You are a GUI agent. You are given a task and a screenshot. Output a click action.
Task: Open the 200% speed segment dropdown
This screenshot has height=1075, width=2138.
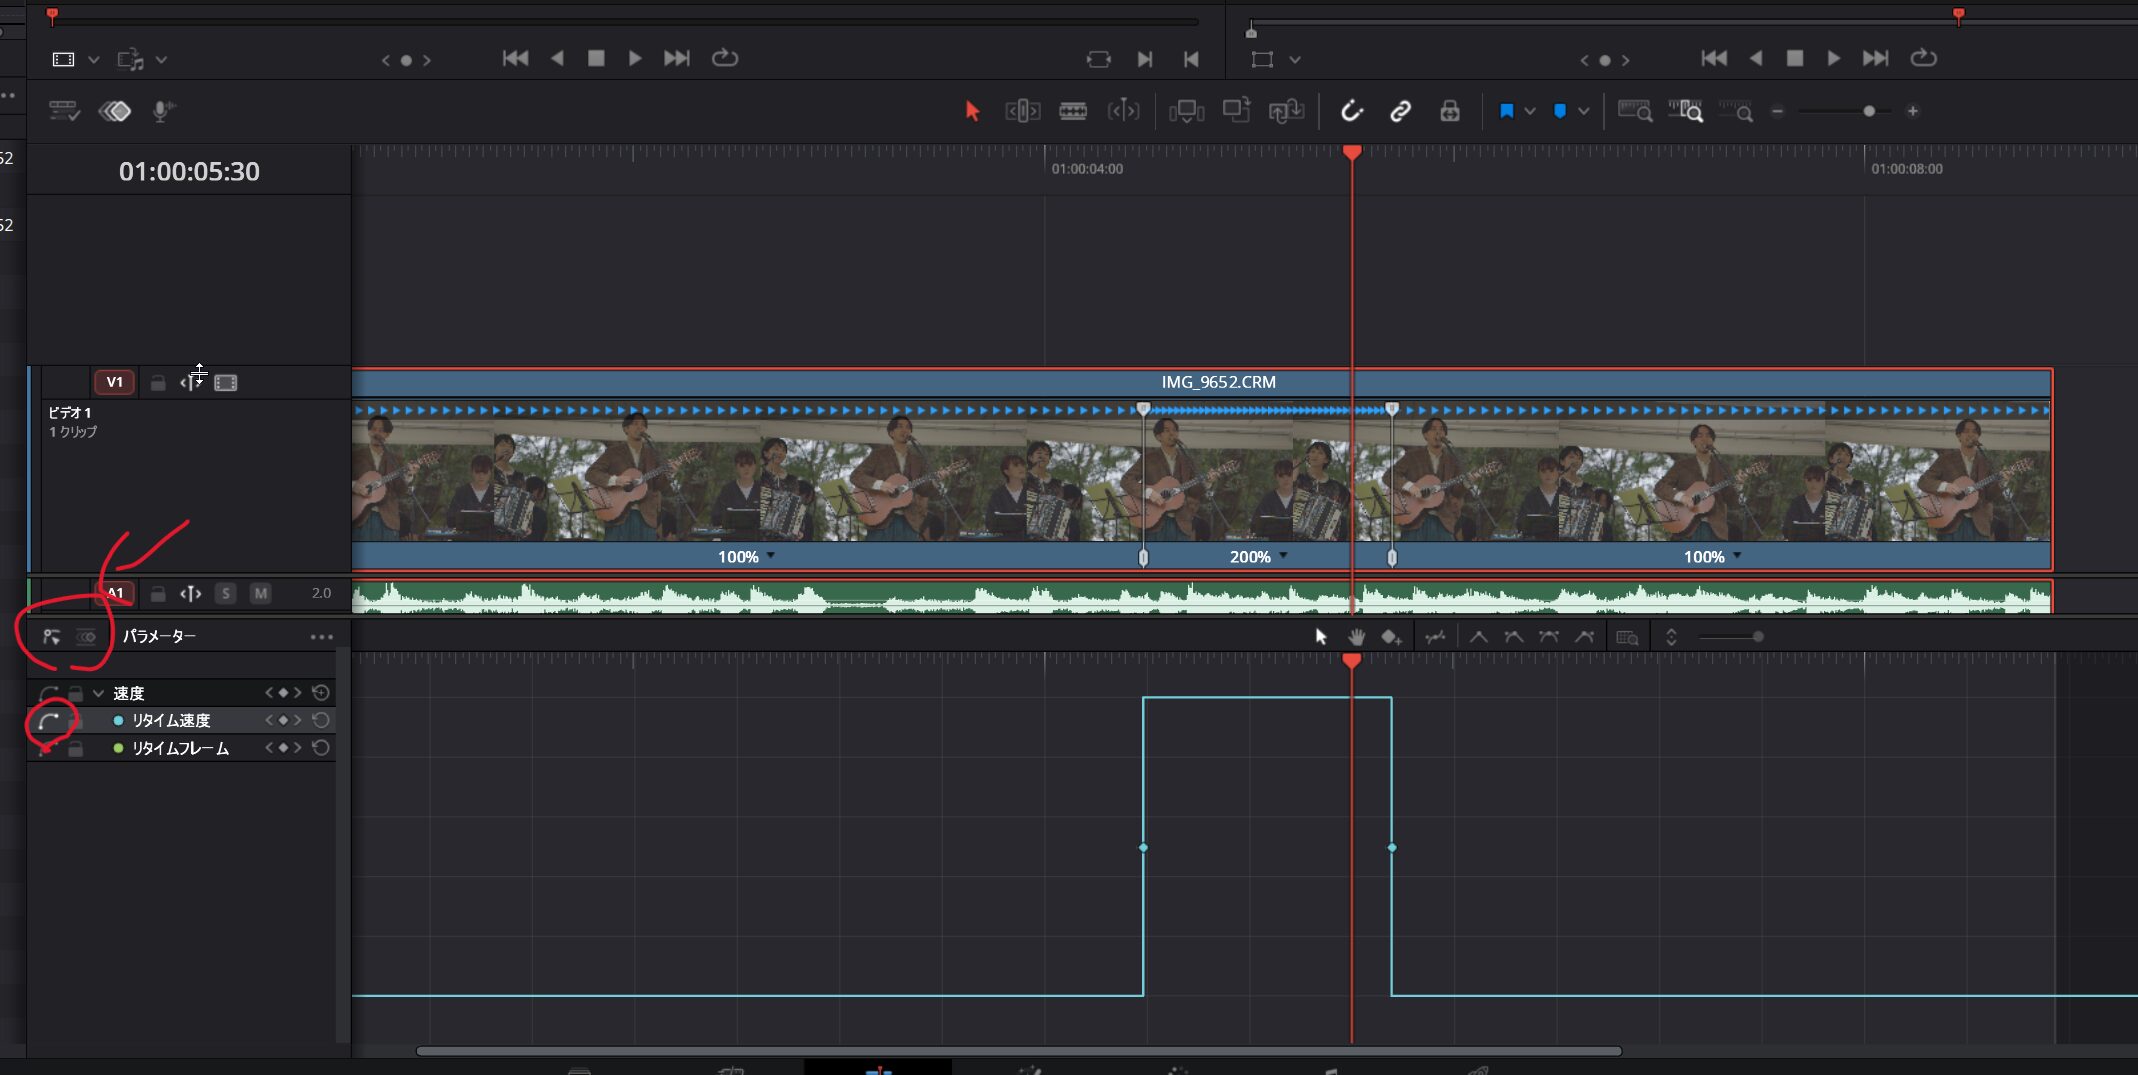coord(1283,556)
